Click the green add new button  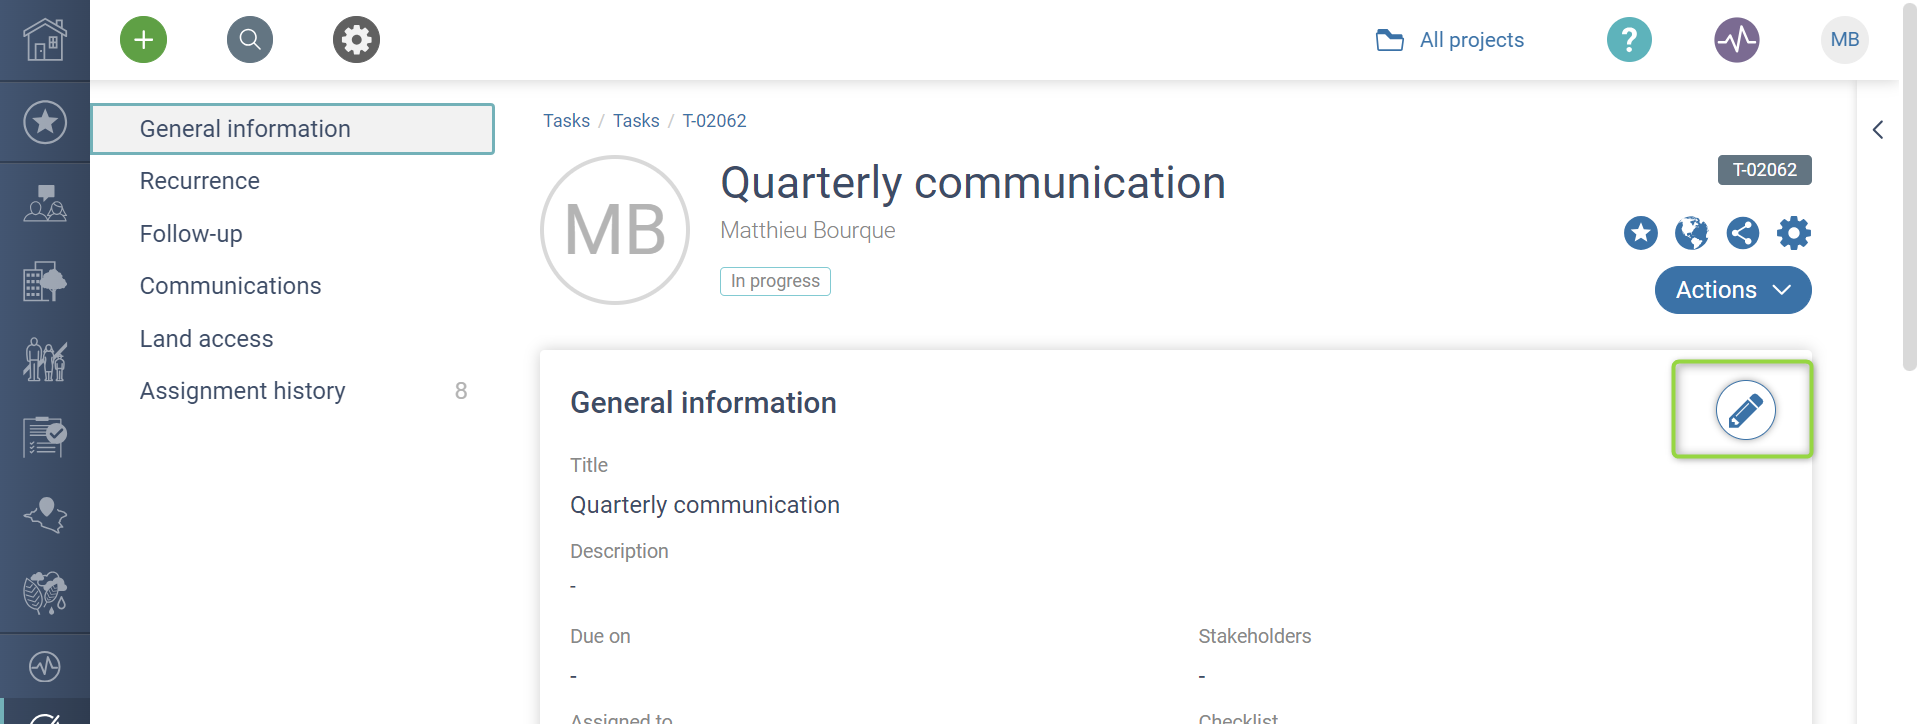click(143, 40)
